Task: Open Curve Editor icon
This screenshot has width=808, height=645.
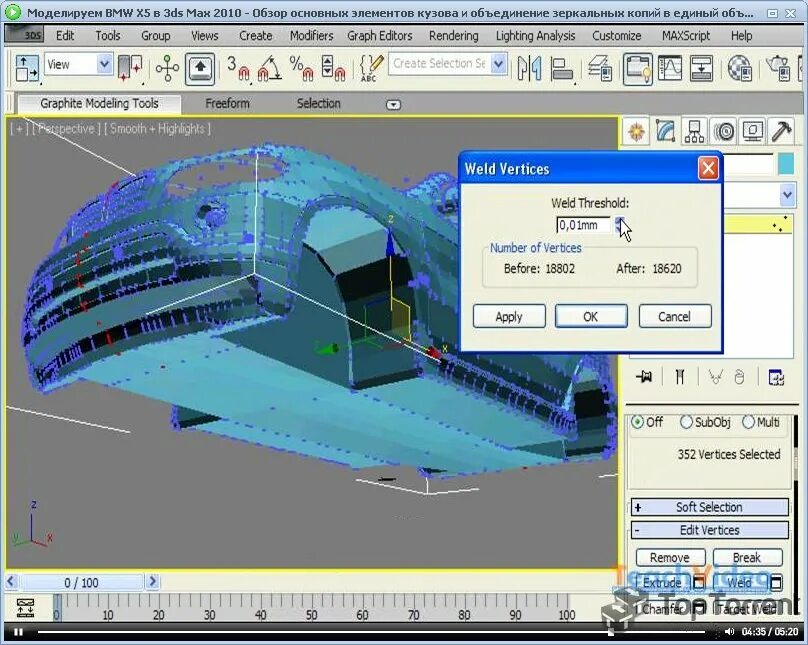Action: tap(669, 69)
